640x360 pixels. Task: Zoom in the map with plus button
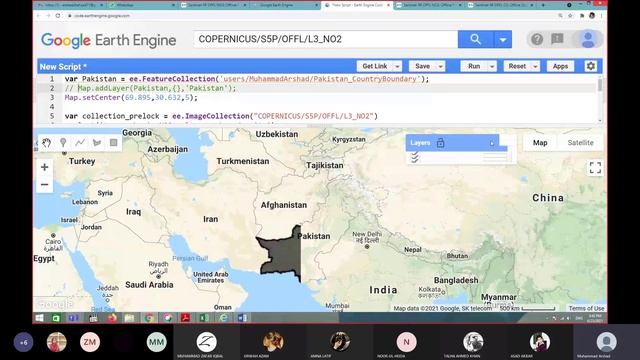[x=44, y=167]
